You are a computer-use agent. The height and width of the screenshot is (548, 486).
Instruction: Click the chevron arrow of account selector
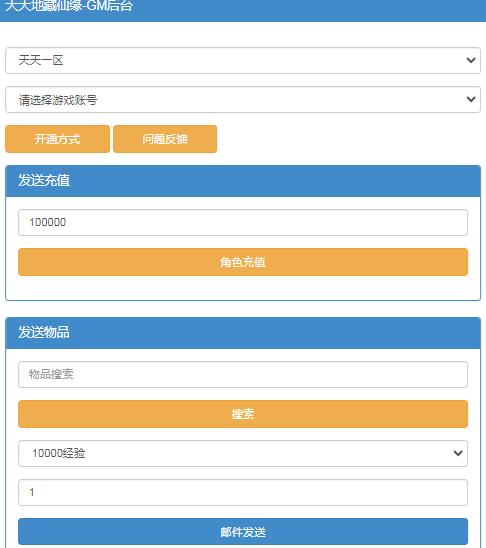pos(471,99)
